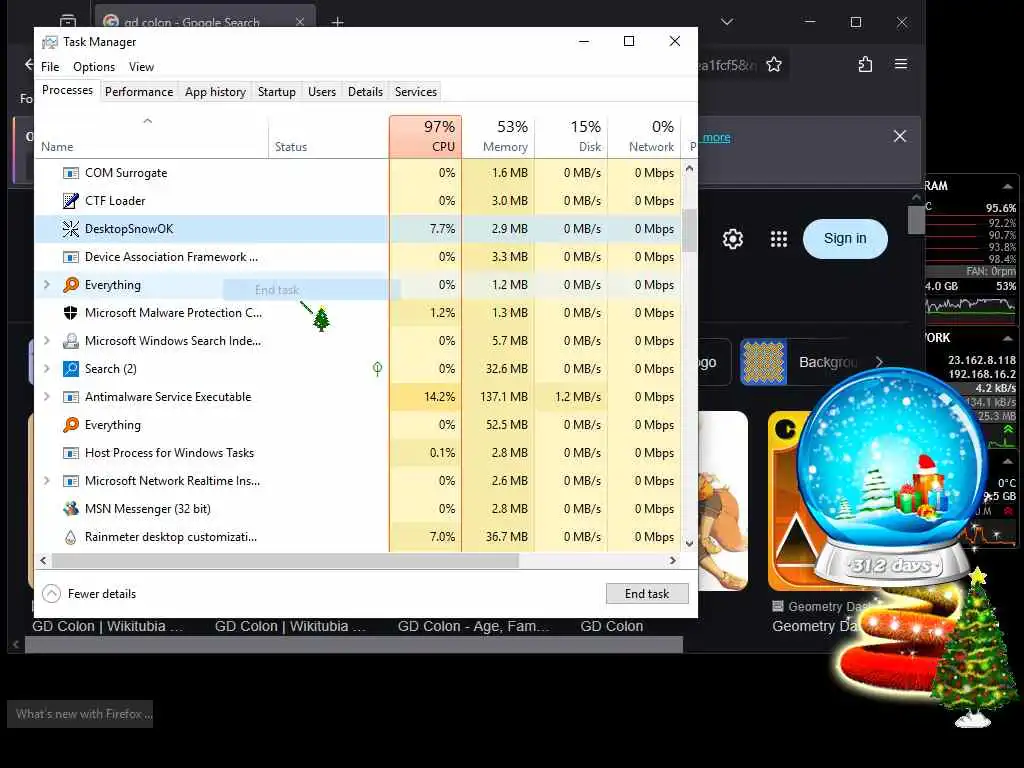Viewport: 1024px width, 768px height.
Task: Click the vertical scrollbar thumb in process list
Action: [x=690, y=230]
